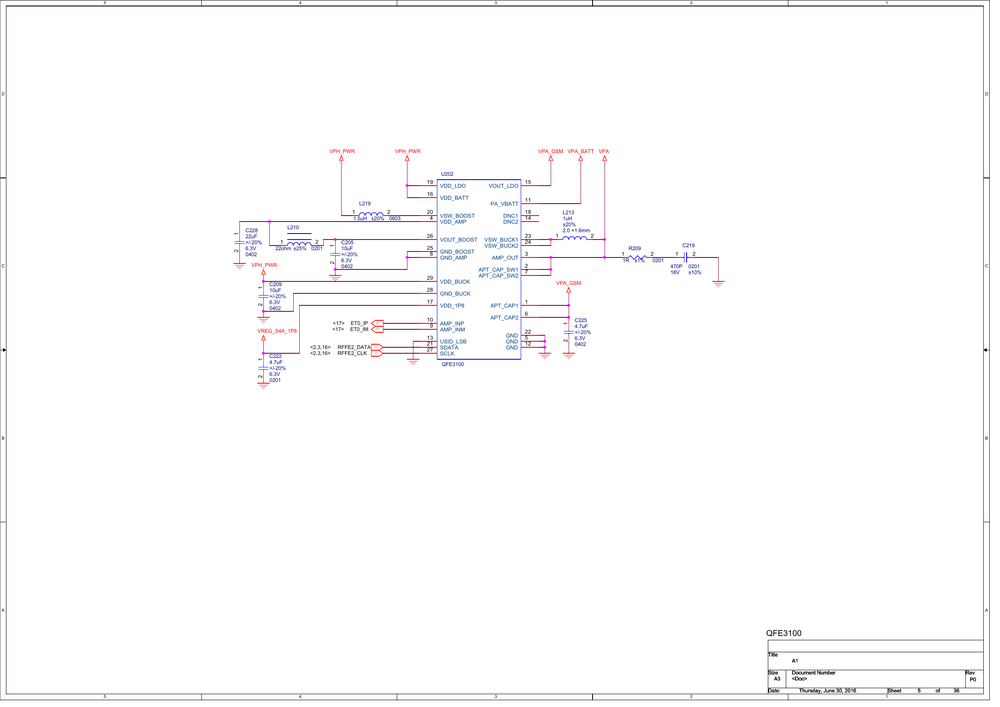
Task: Select the L213 1uH inductor symbol
Action: click(575, 238)
